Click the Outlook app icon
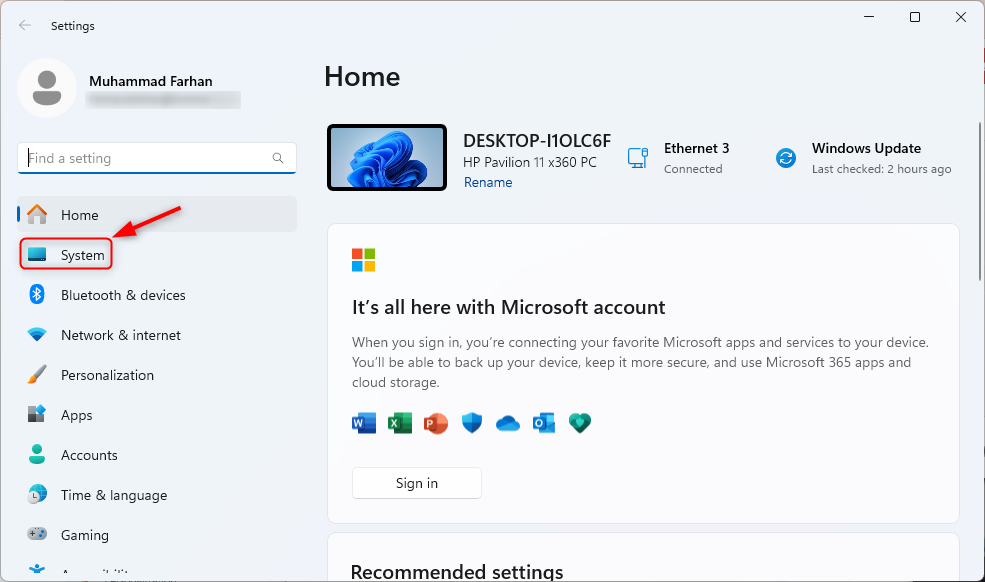The width and height of the screenshot is (985, 582). (x=543, y=423)
